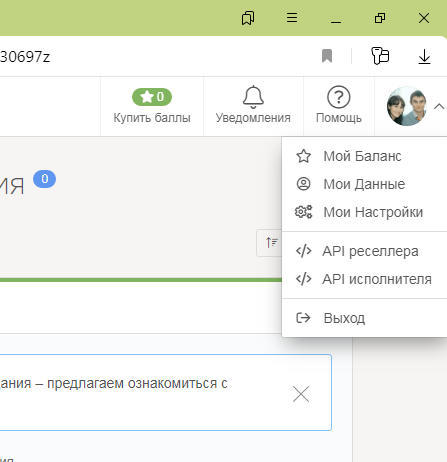Click the Купить баллы button
Viewport: 447px width, 462px height.
pyautogui.click(x=152, y=106)
